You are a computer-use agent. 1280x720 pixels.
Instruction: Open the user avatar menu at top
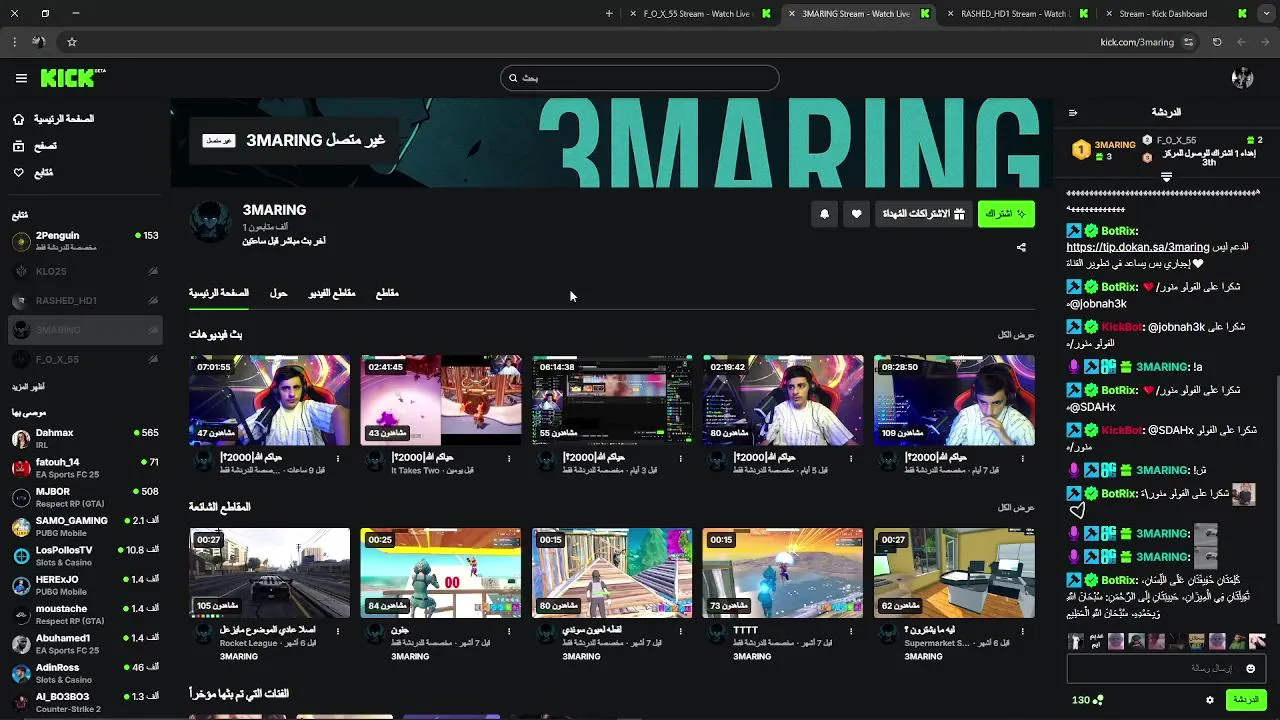tap(1242, 78)
